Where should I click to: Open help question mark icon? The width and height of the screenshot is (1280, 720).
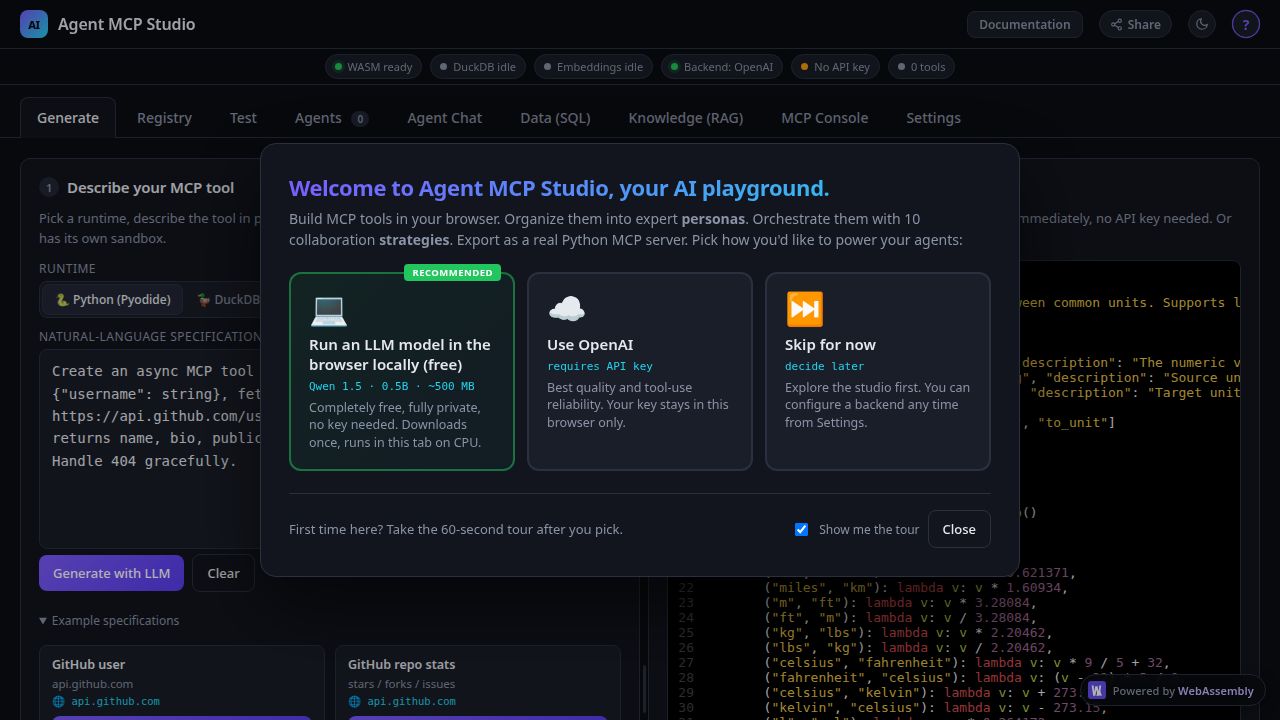pos(1245,24)
